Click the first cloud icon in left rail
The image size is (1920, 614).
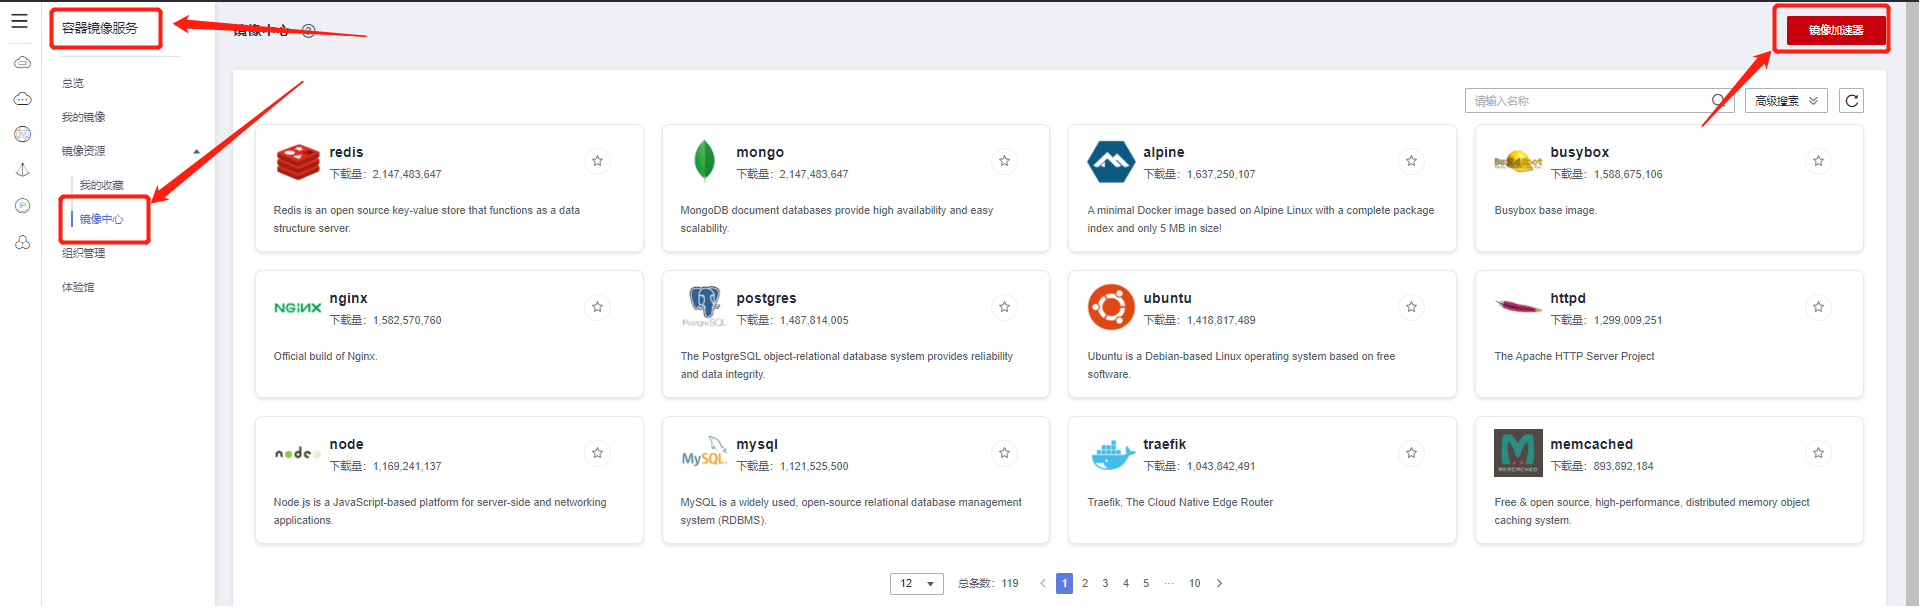pyautogui.click(x=22, y=63)
